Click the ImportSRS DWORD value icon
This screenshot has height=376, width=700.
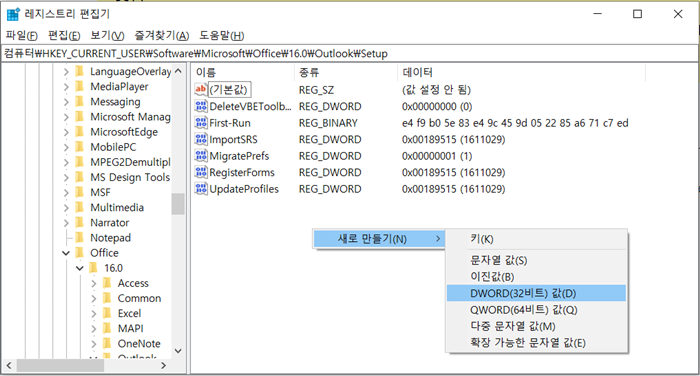[x=201, y=139]
